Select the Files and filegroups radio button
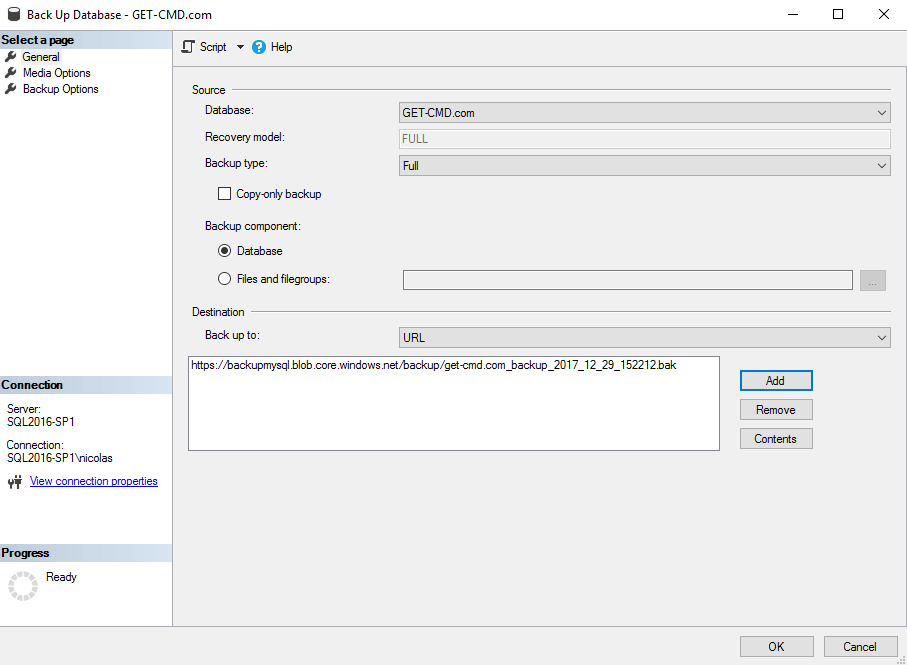 tap(224, 279)
